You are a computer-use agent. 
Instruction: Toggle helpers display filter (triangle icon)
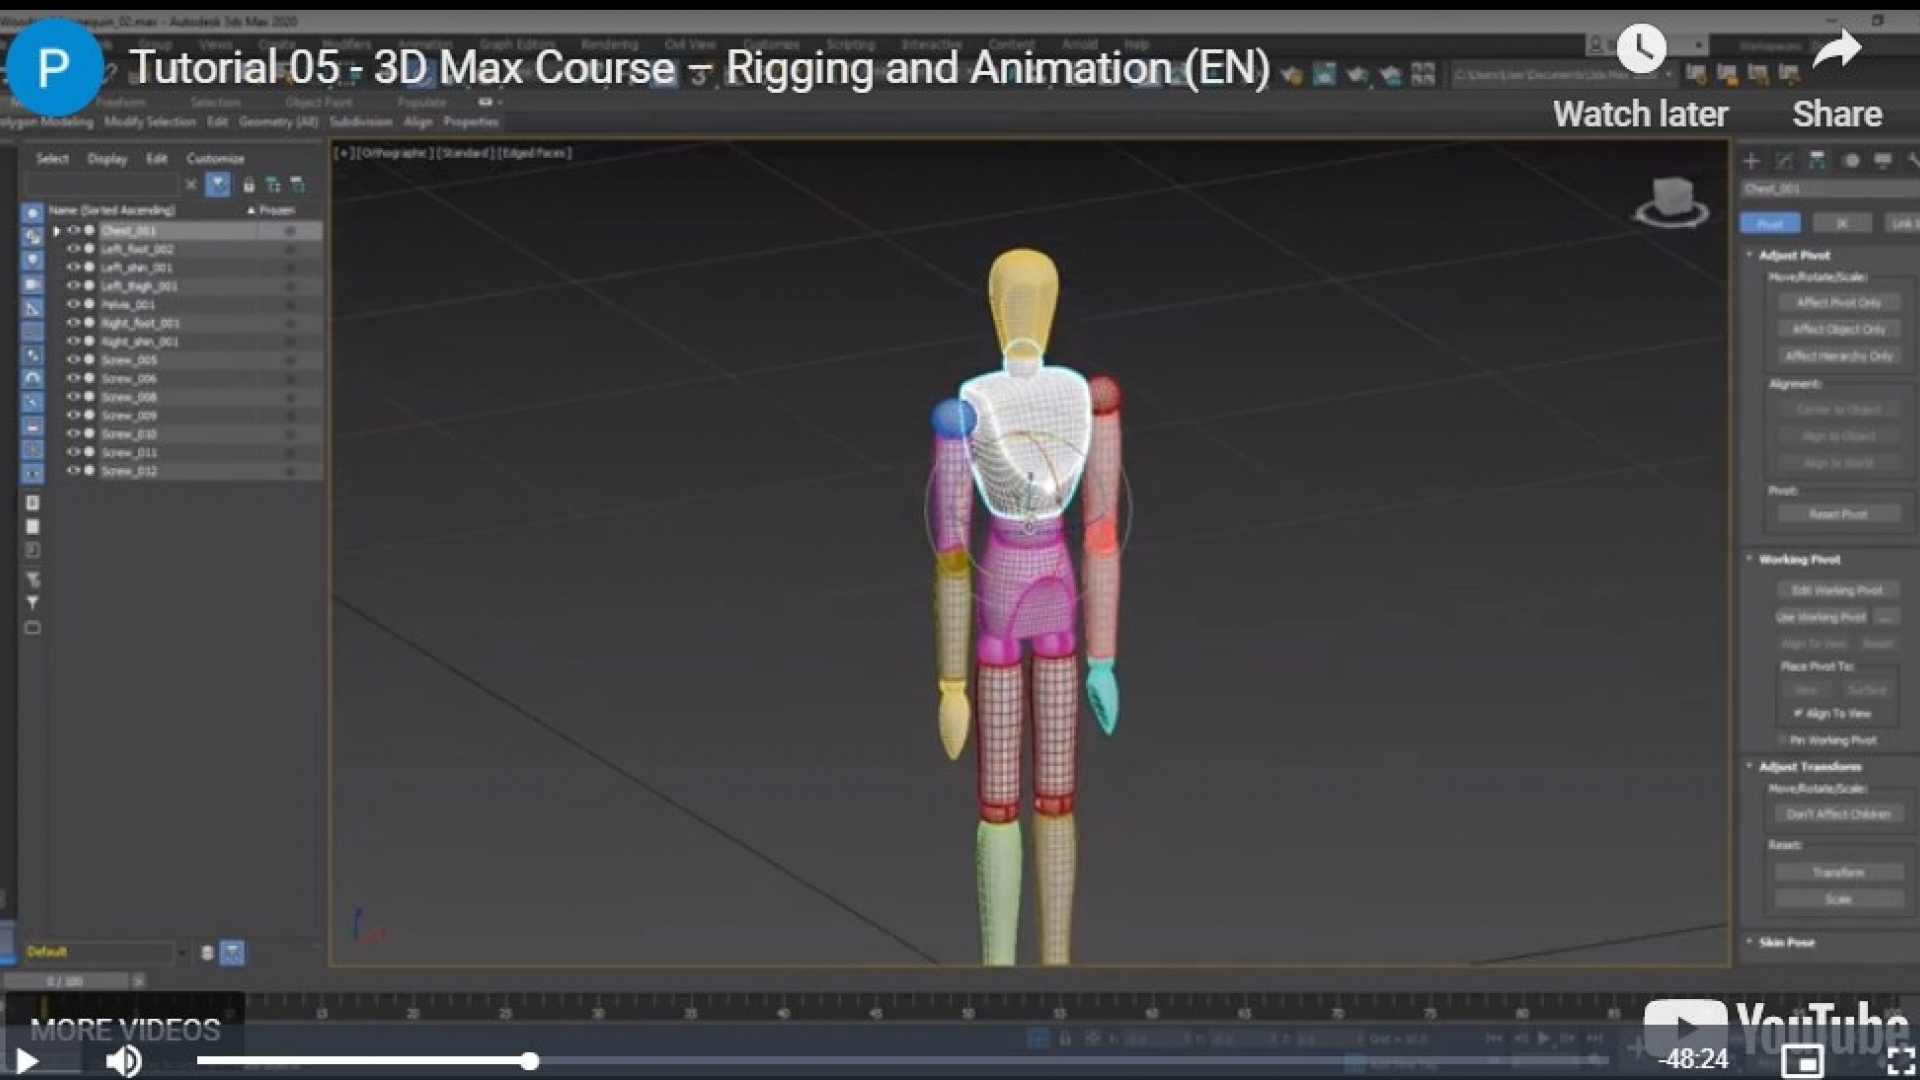pyautogui.click(x=32, y=309)
